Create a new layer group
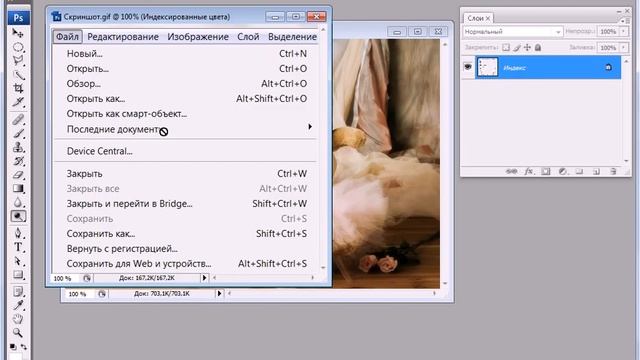The height and width of the screenshot is (360, 640). (579, 171)
